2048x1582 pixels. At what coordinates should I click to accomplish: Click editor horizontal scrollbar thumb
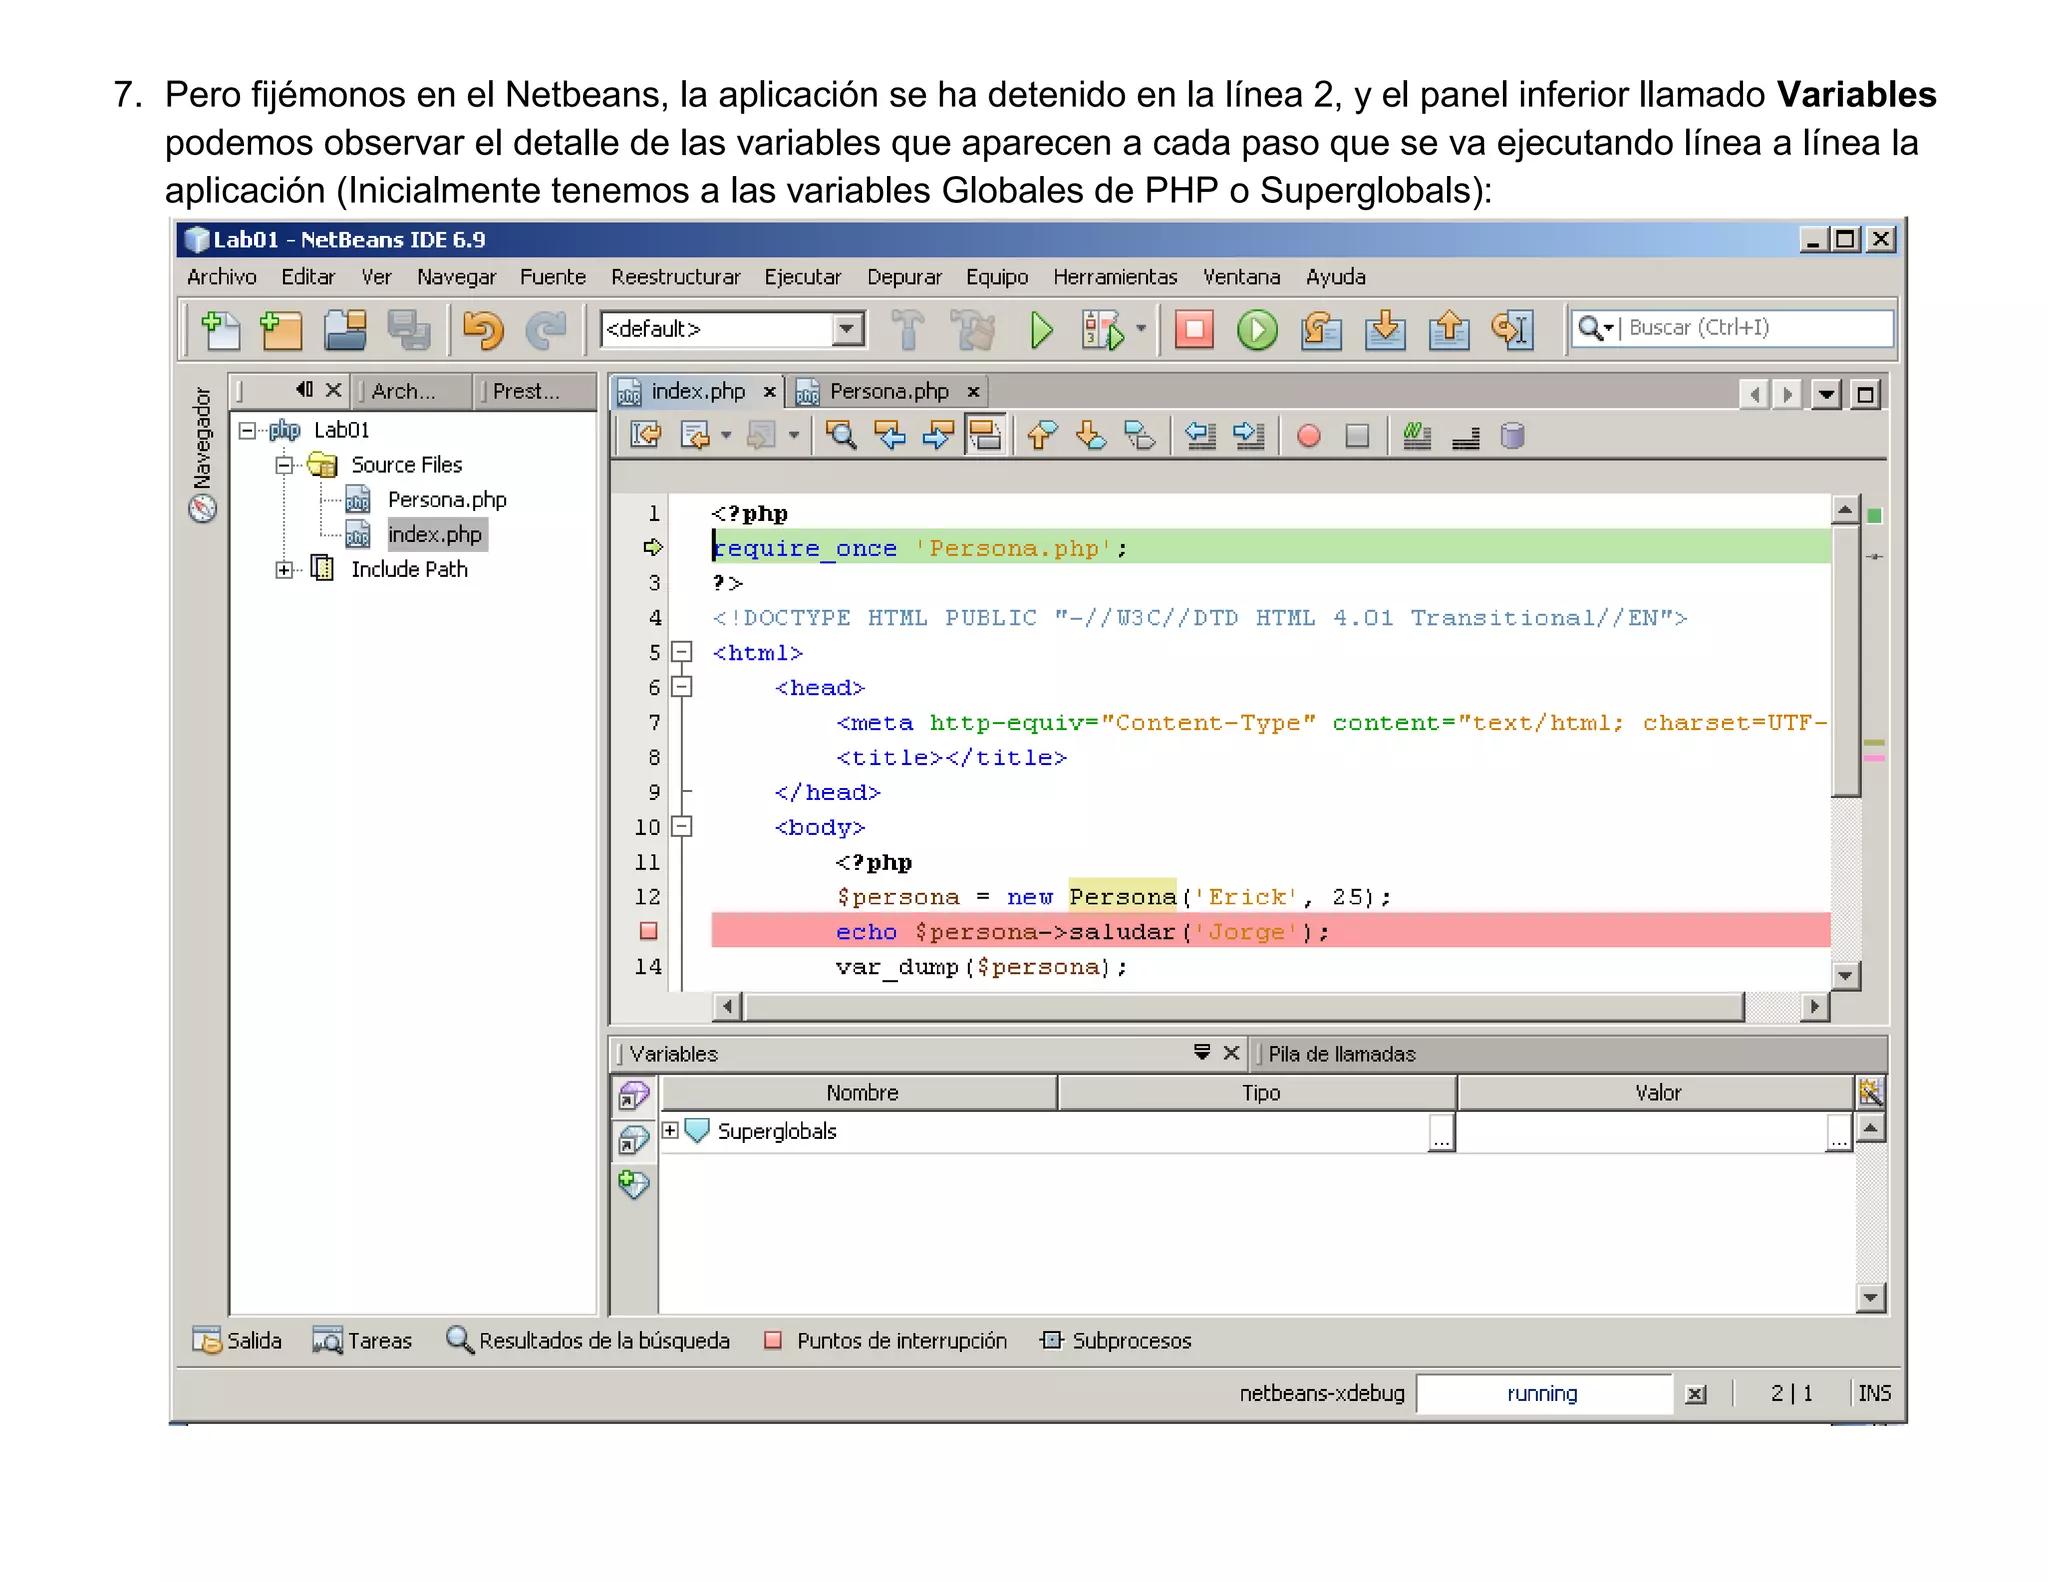[1244, 1006]
